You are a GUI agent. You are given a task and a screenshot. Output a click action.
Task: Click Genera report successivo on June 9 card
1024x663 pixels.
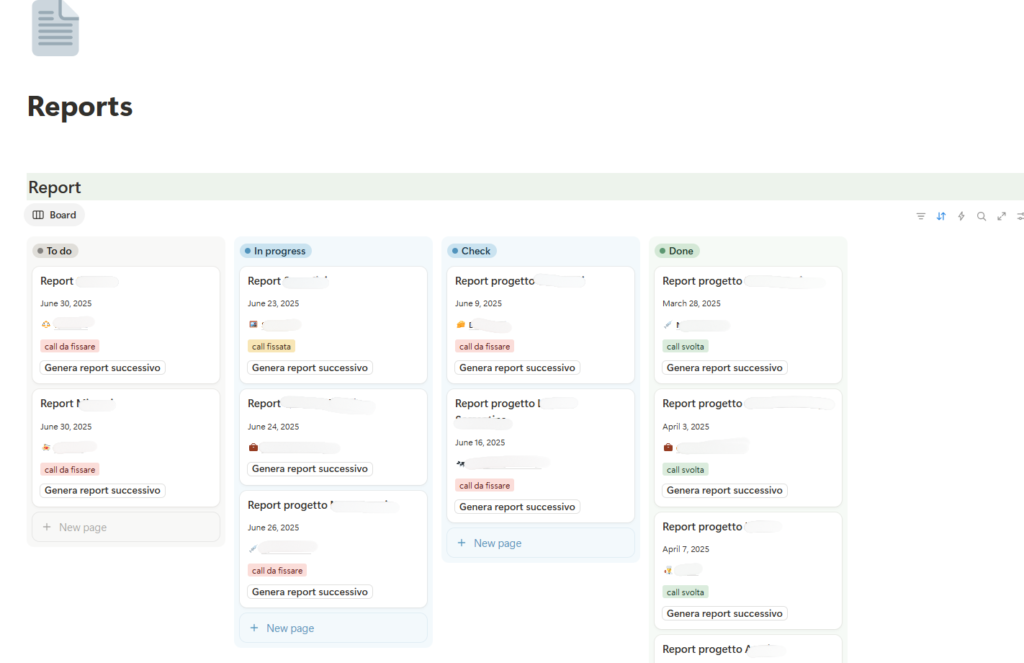(517, 368)
